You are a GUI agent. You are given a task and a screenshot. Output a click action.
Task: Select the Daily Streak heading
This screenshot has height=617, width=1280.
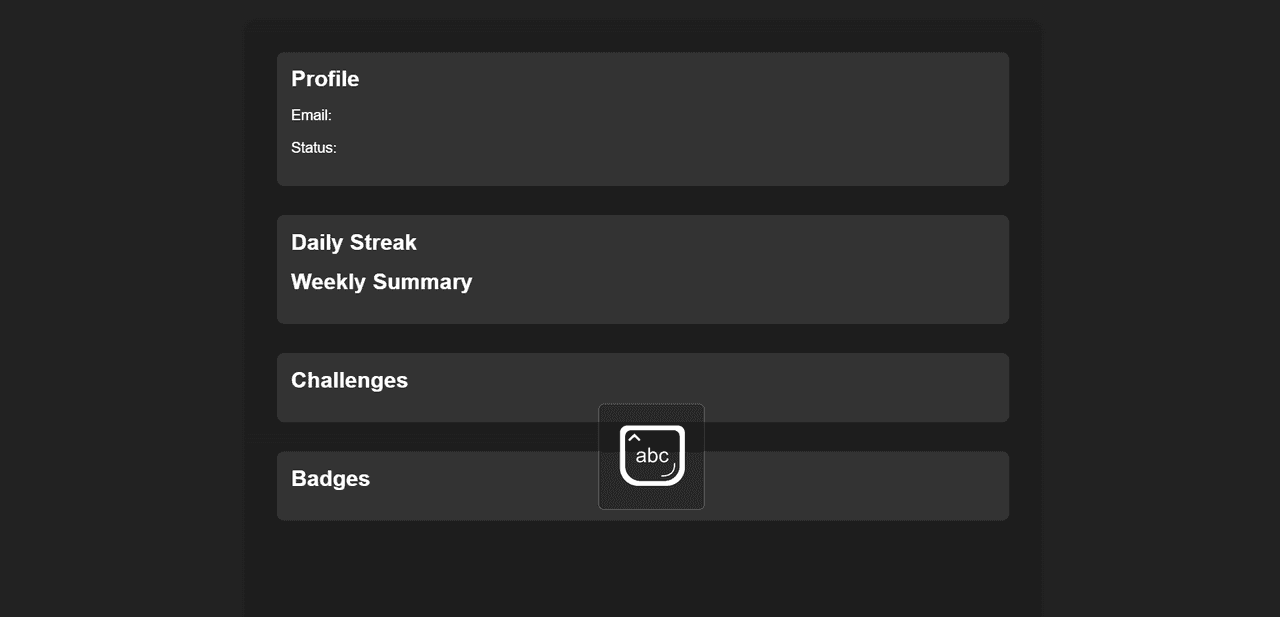point(354,243)
